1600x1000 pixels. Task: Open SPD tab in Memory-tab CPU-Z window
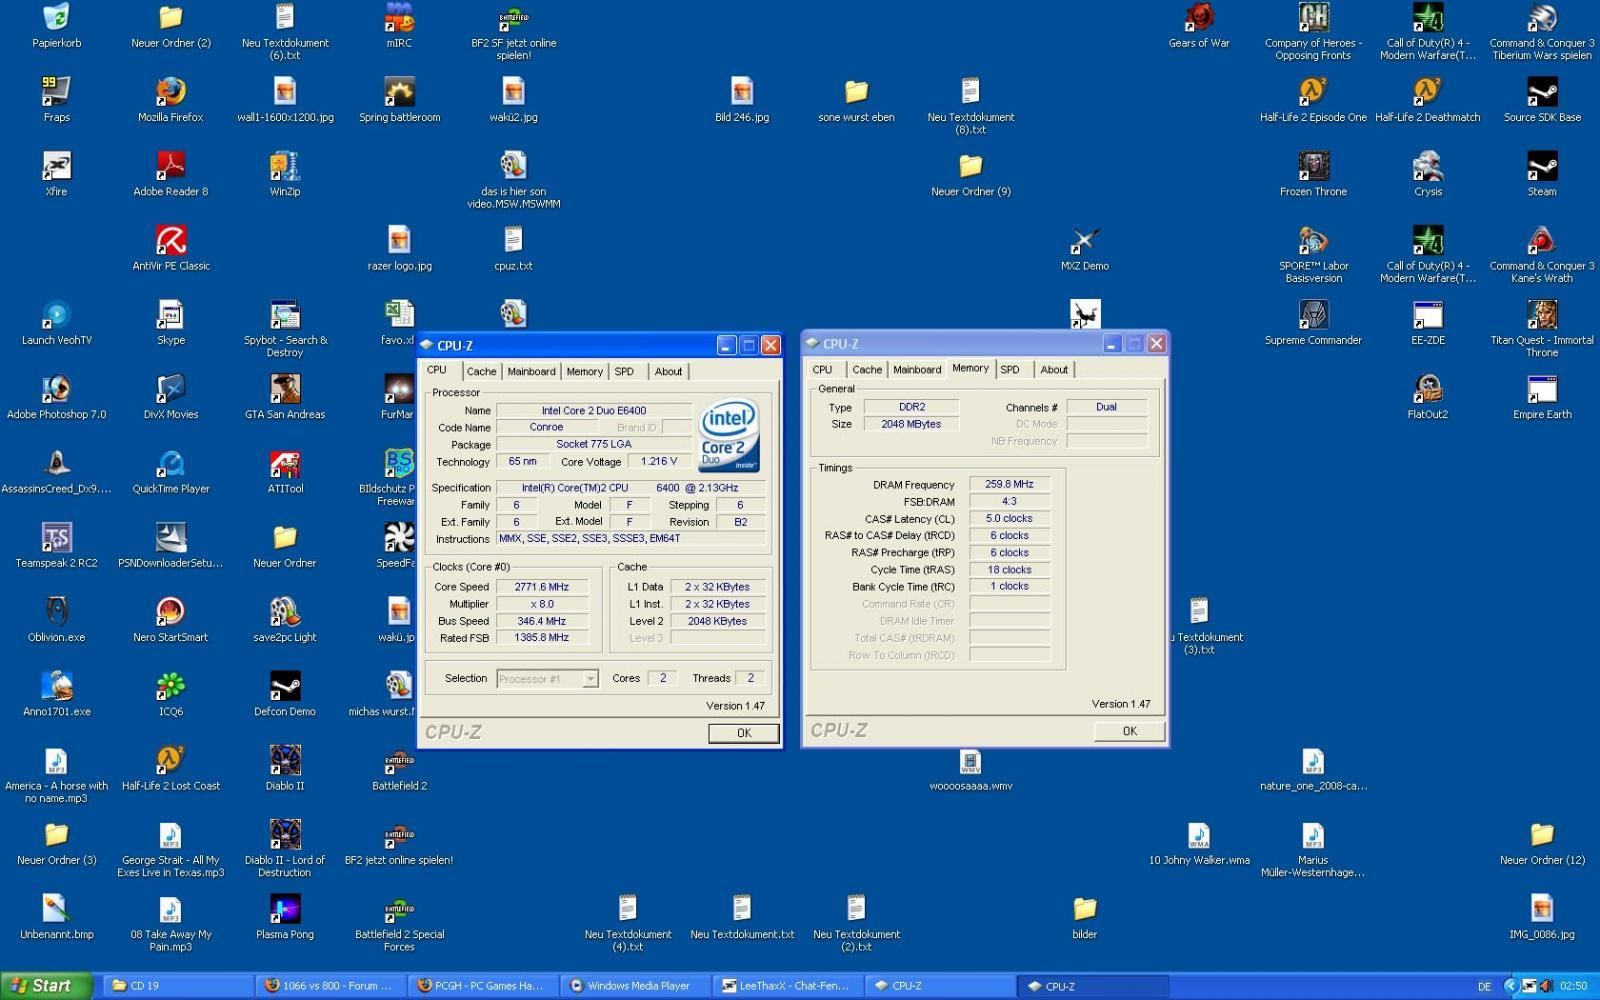point(1010,369)
